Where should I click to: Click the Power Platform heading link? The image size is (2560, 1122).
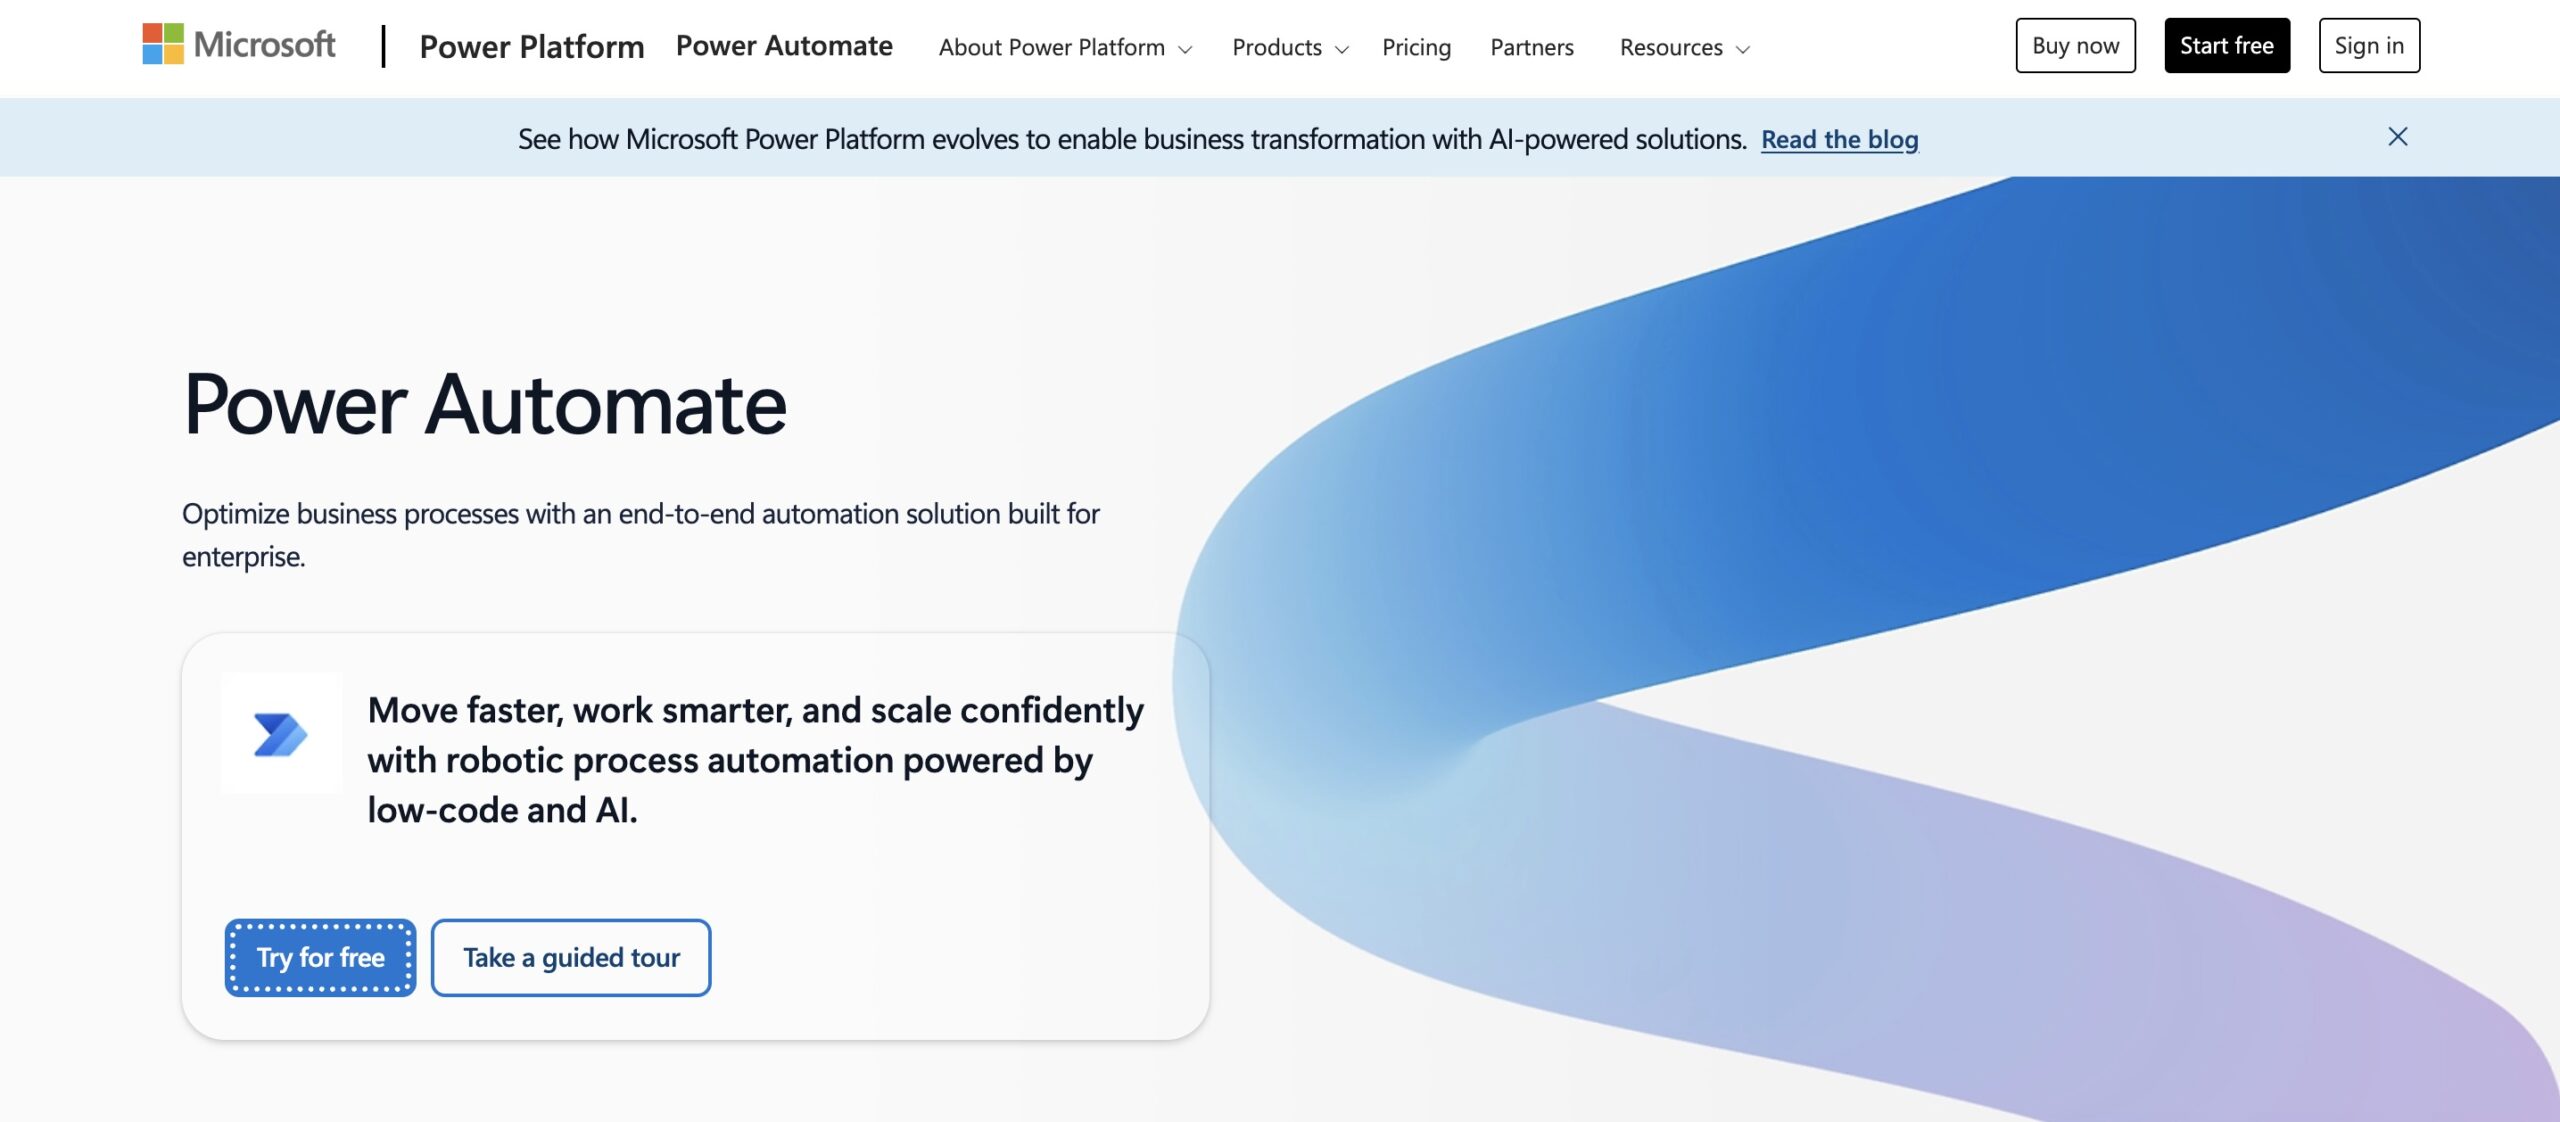click(x=531, y=46)
